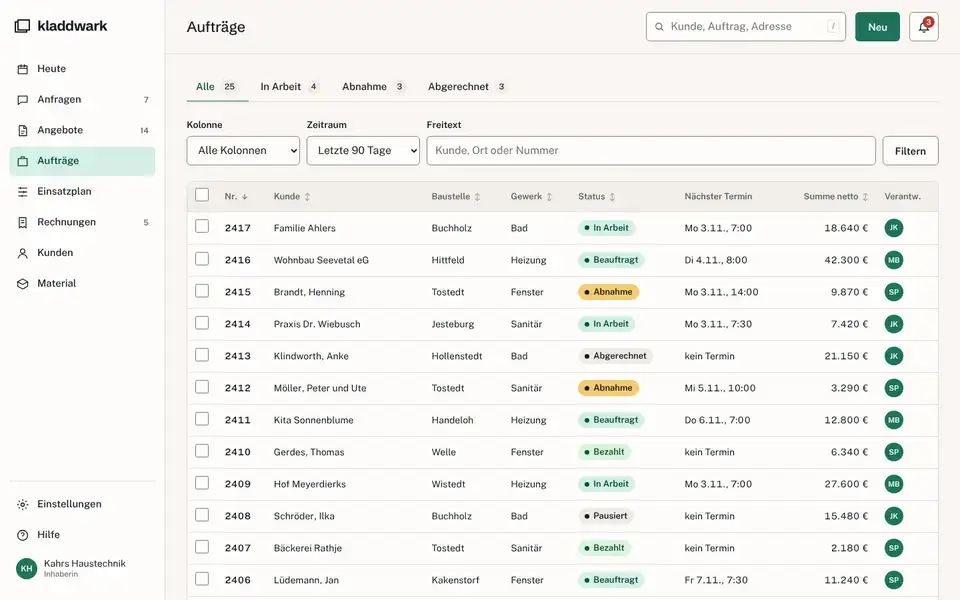Screen dimensions: 960x600
Task: Click customer name Familie Ahlers
Action: point(304,228)
